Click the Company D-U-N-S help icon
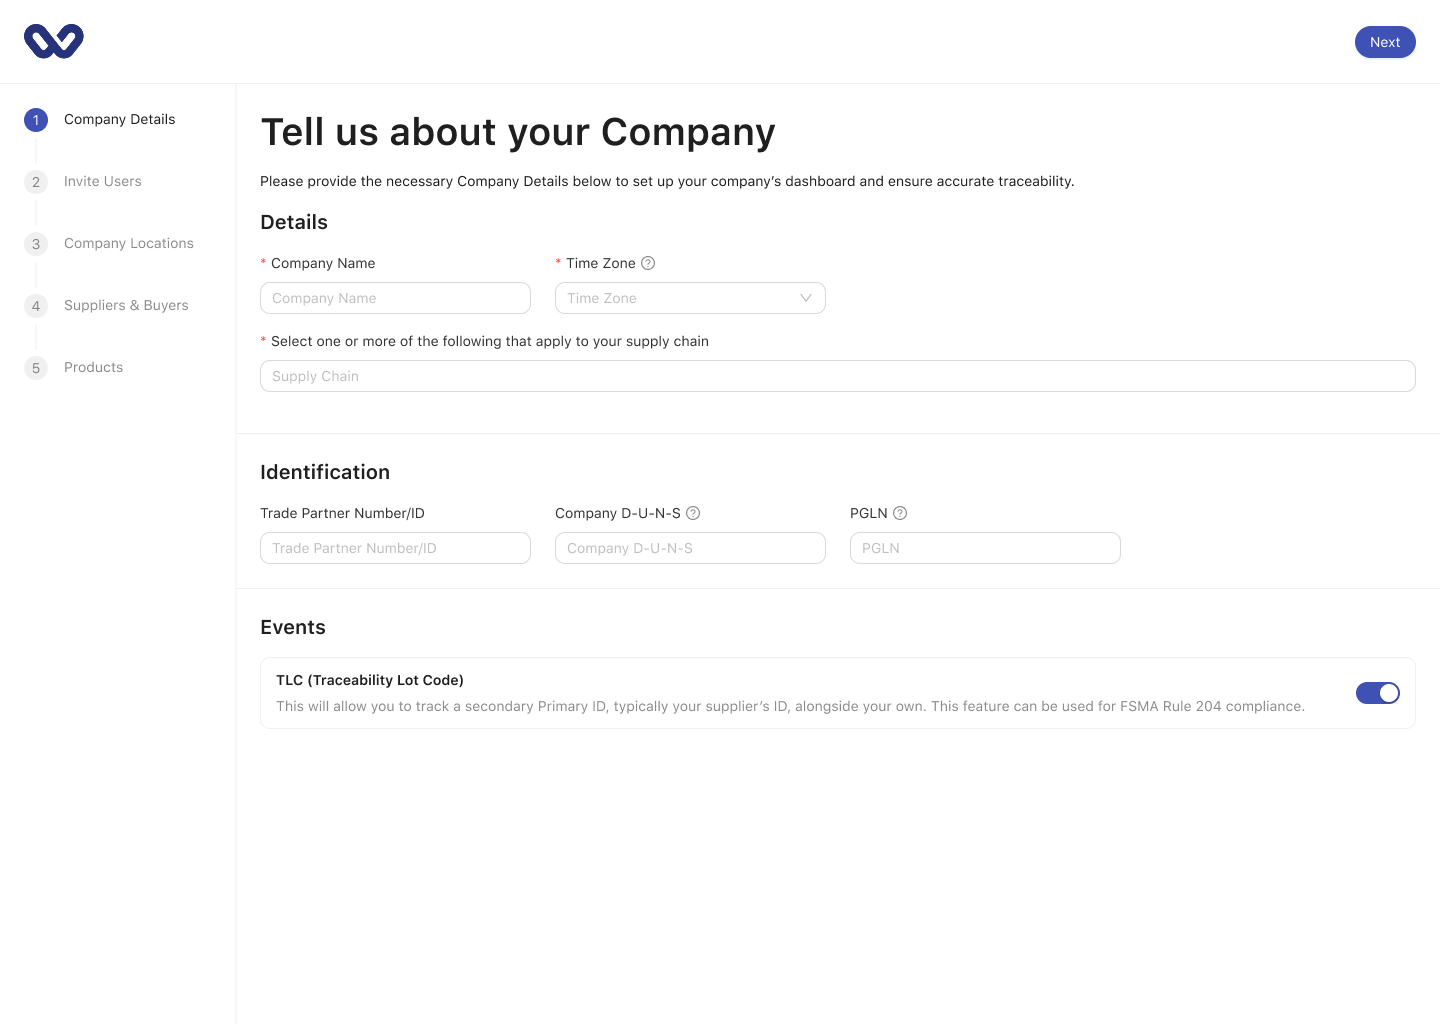This screenshot has width=1440, height=1024. pyautogui.click(x=694, y=513)
